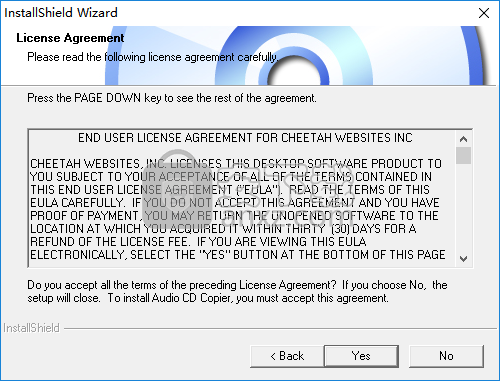
Task: Accept the license by clicking Yes
Action: (361, 356)
